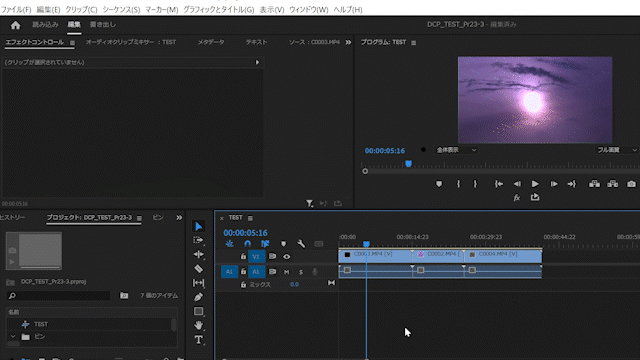This screenshot has width=640, height=360.
Task: Toggle A1 source patching button
Action: click(x=229, y=271)
